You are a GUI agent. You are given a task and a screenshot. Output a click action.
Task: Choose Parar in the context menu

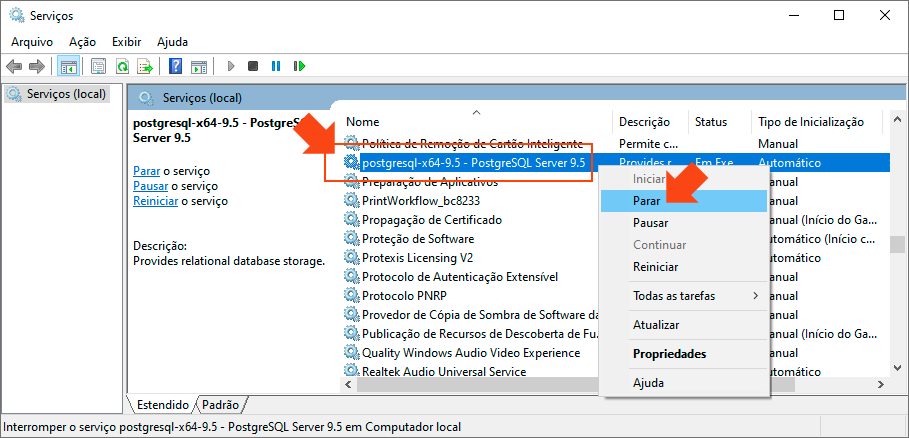[647, 200]
